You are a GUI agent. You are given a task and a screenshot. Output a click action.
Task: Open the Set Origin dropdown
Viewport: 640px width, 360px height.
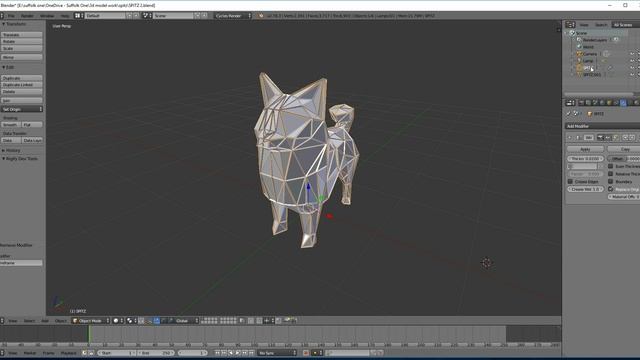point(22,109)
